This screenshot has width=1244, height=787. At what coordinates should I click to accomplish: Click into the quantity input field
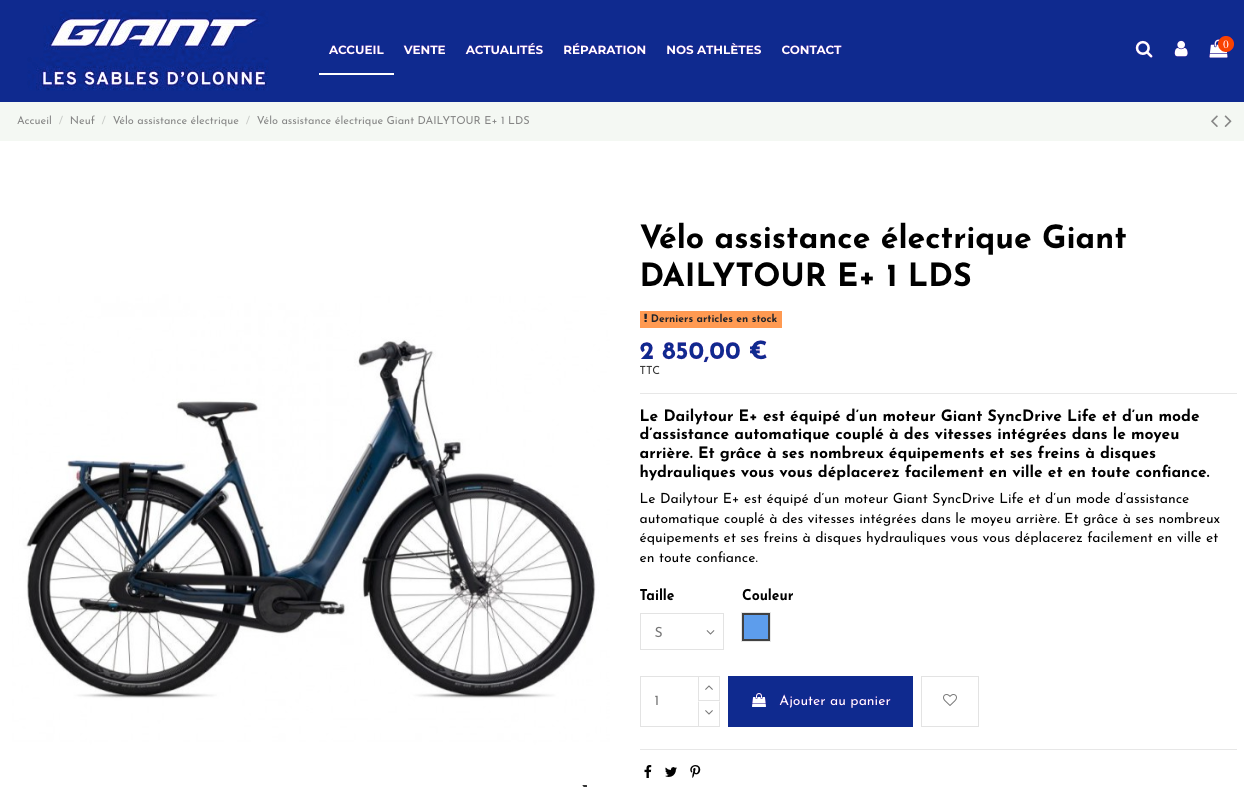669,701
